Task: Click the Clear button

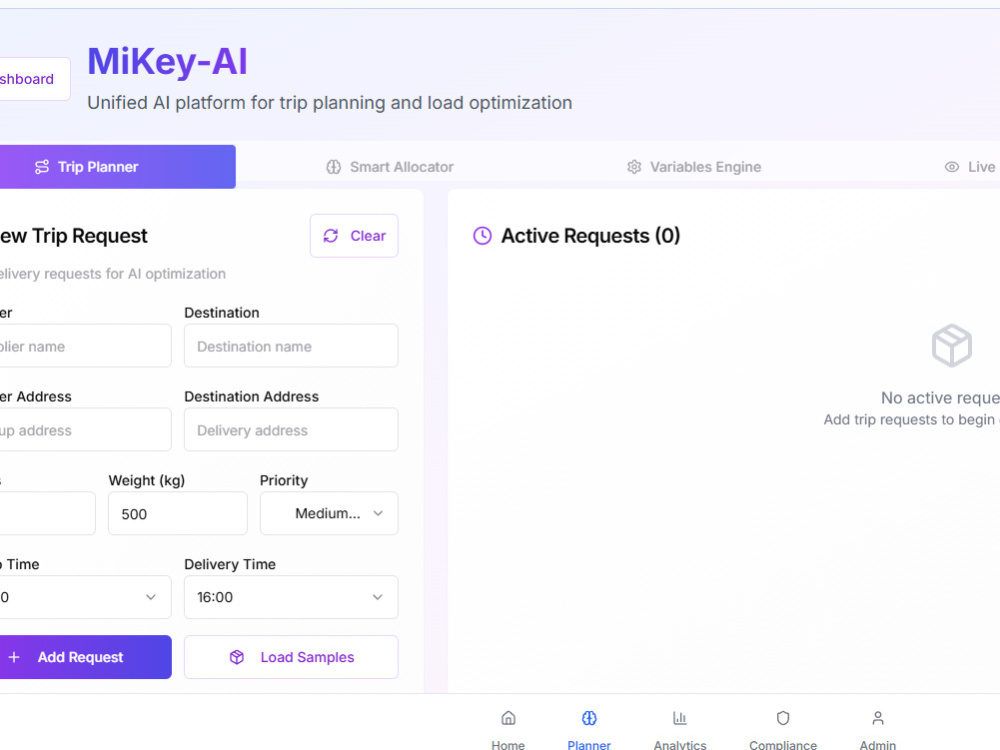Action: (x=354, y=236)
